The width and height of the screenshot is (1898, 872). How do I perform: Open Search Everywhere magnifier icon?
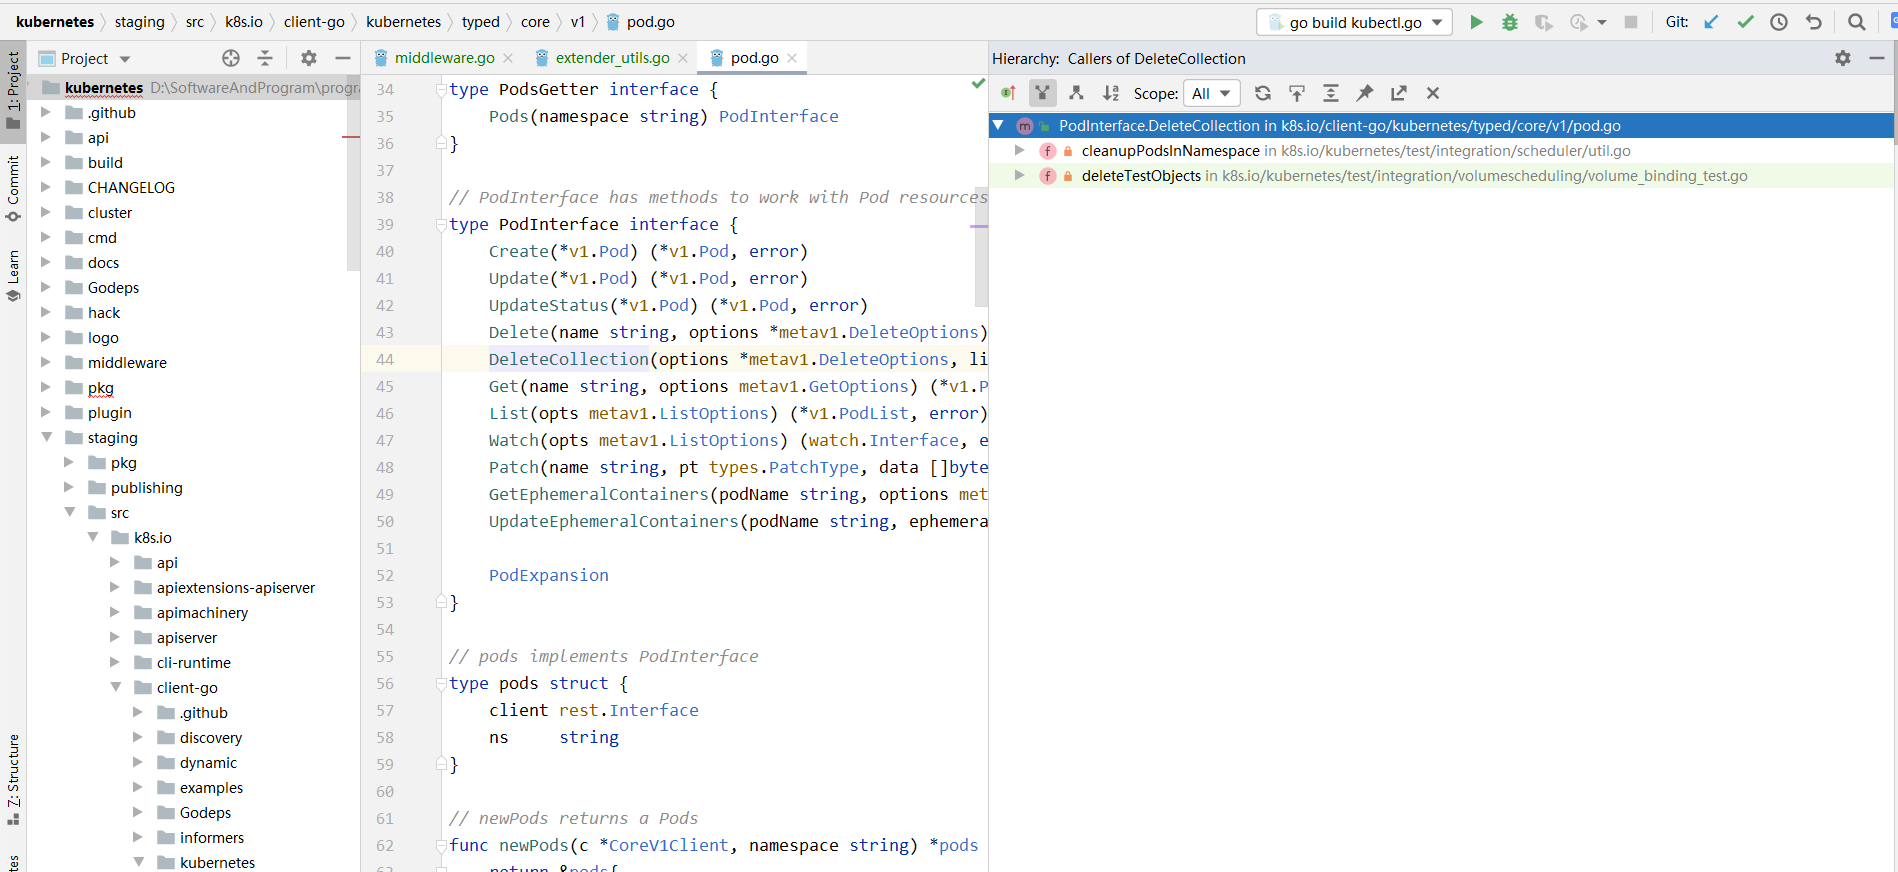tap(1857, 22)
